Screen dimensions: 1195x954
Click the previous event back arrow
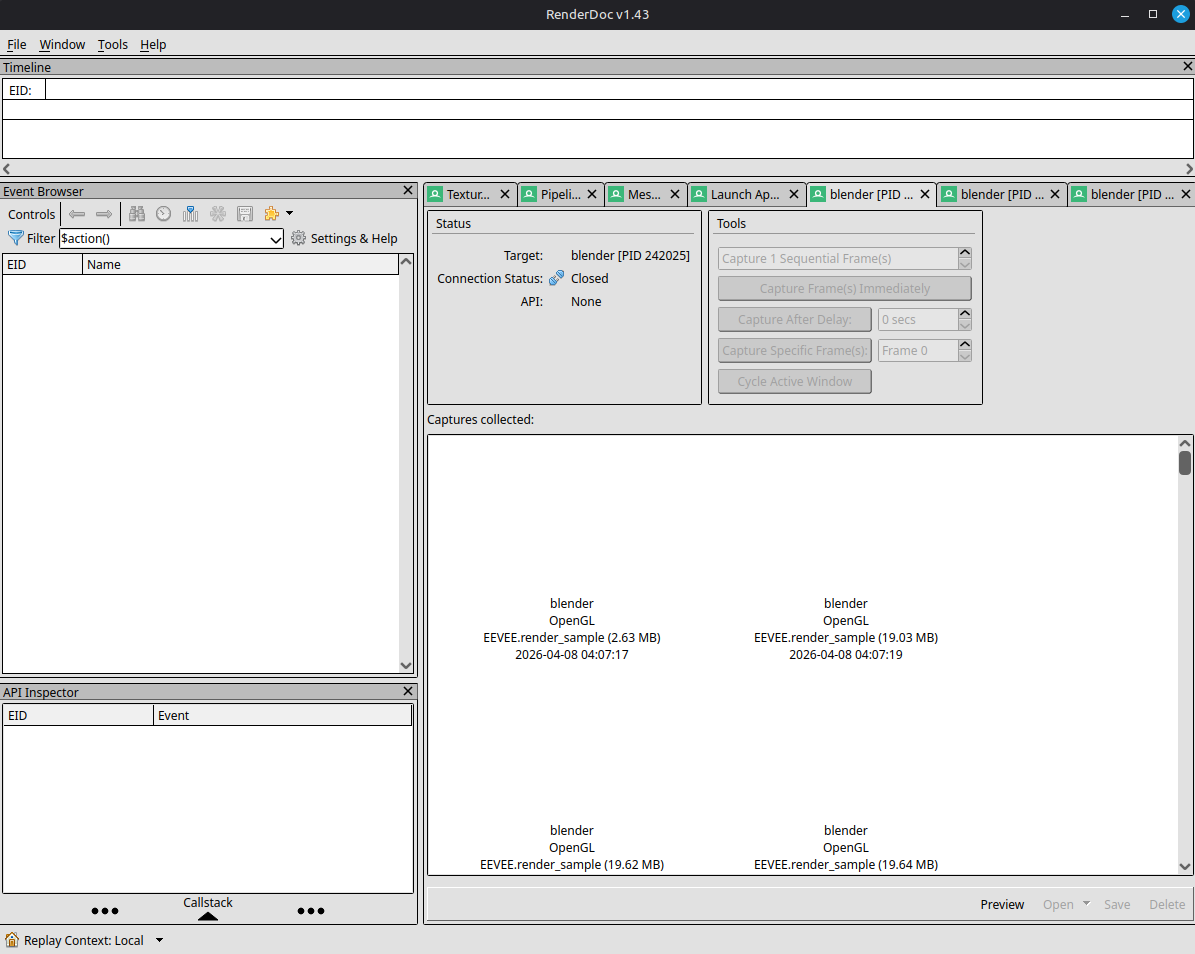click(77, 214)
